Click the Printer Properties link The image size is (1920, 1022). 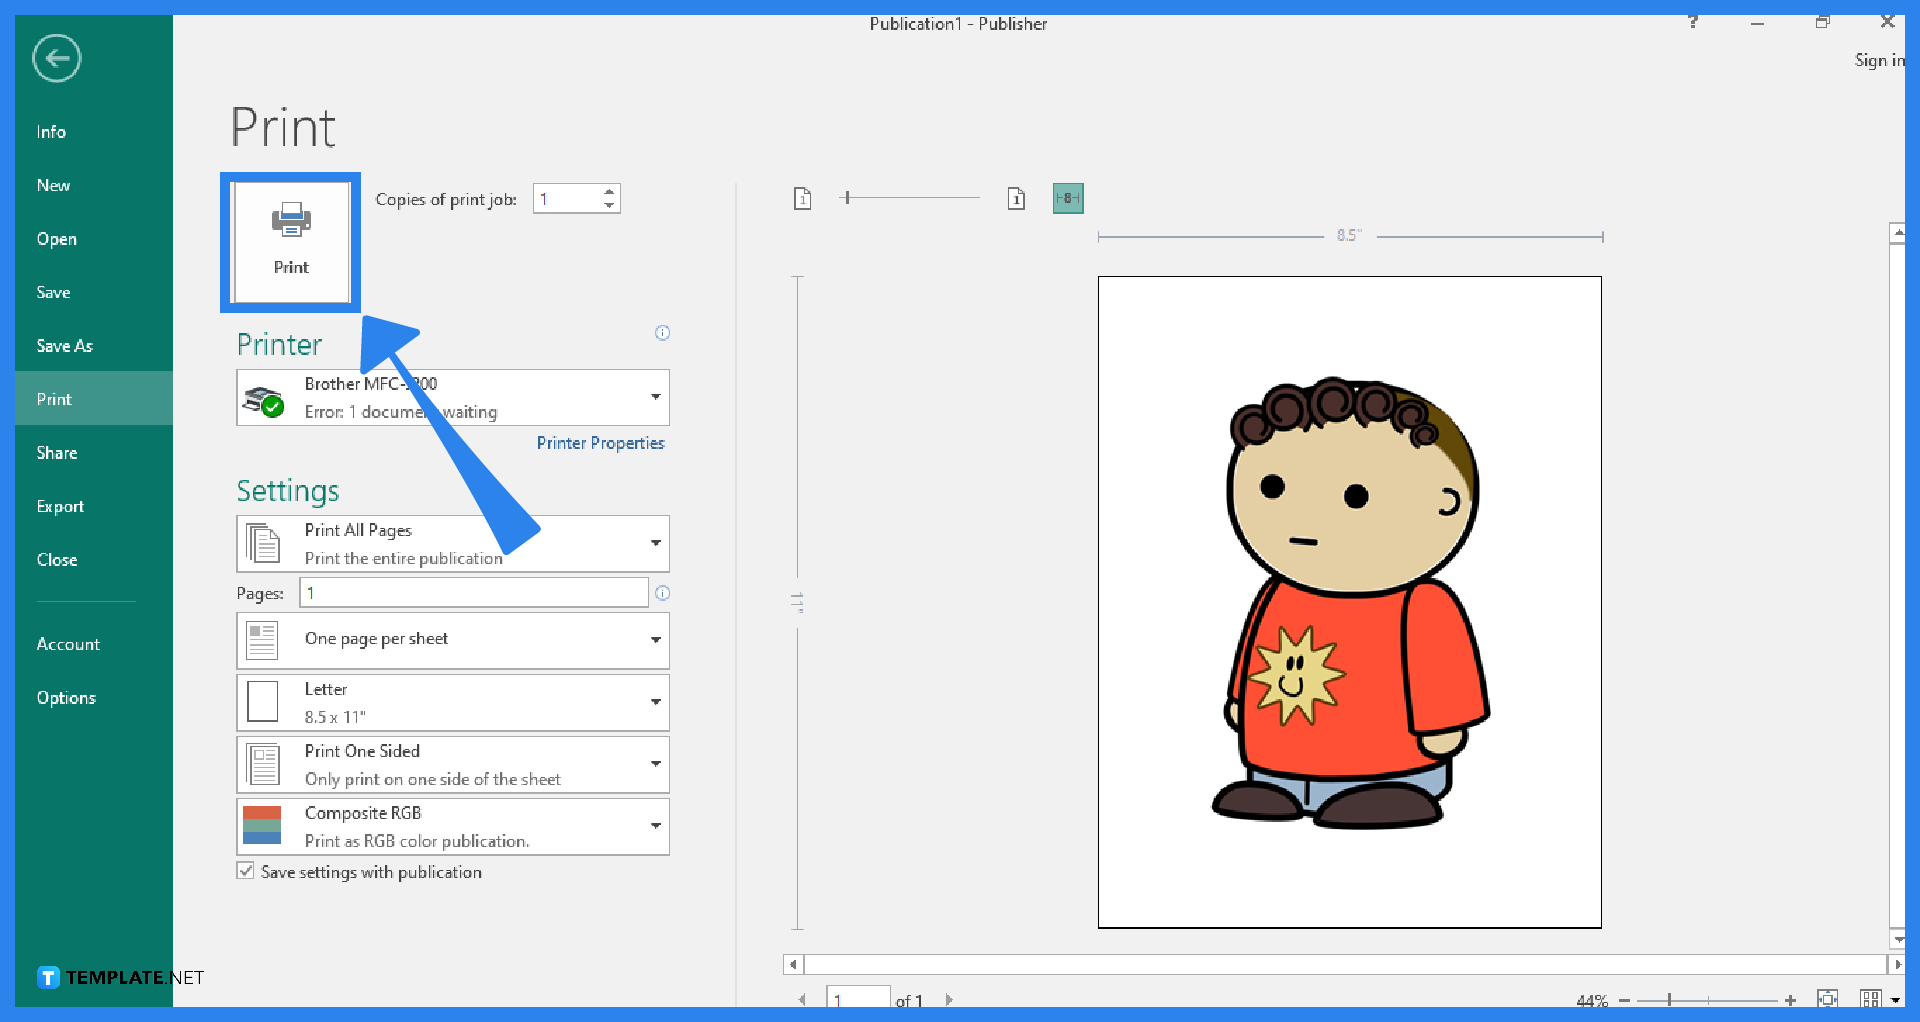tap(600, 443)
